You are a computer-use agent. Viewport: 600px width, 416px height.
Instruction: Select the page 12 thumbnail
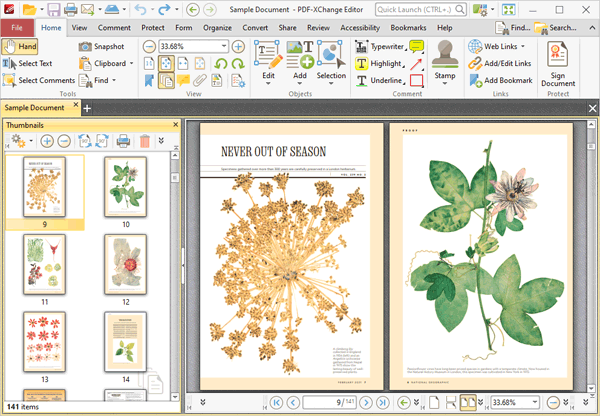(x=126, y=263)
